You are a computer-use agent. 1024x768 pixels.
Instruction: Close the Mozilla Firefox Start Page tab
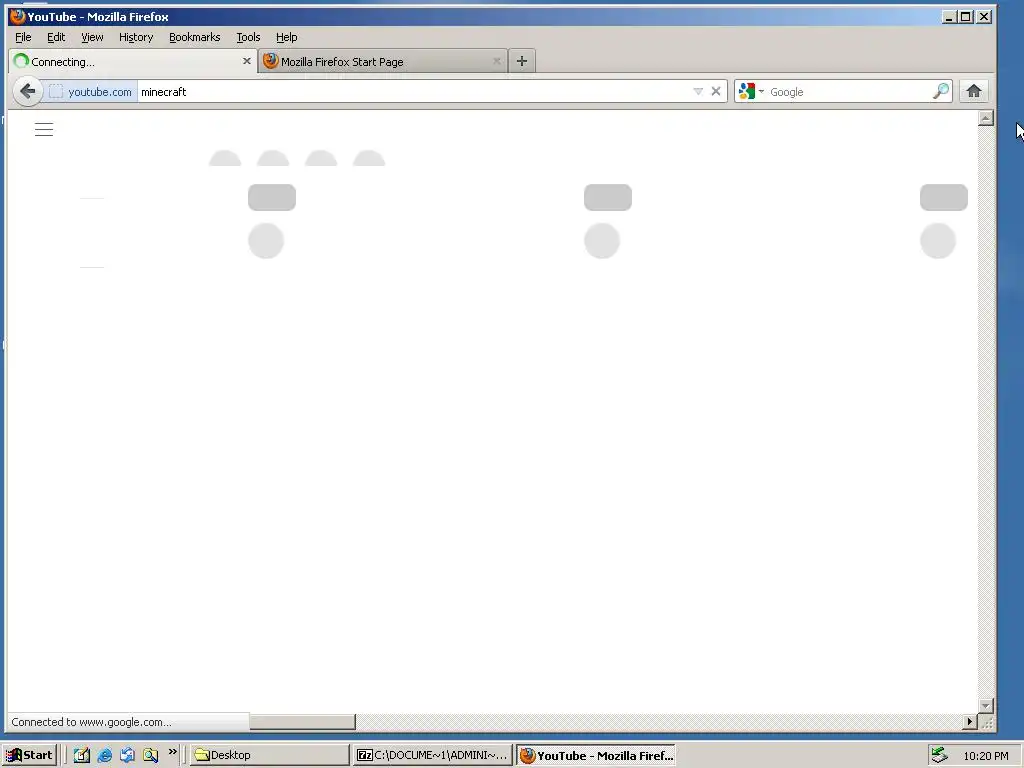(497, 61)
